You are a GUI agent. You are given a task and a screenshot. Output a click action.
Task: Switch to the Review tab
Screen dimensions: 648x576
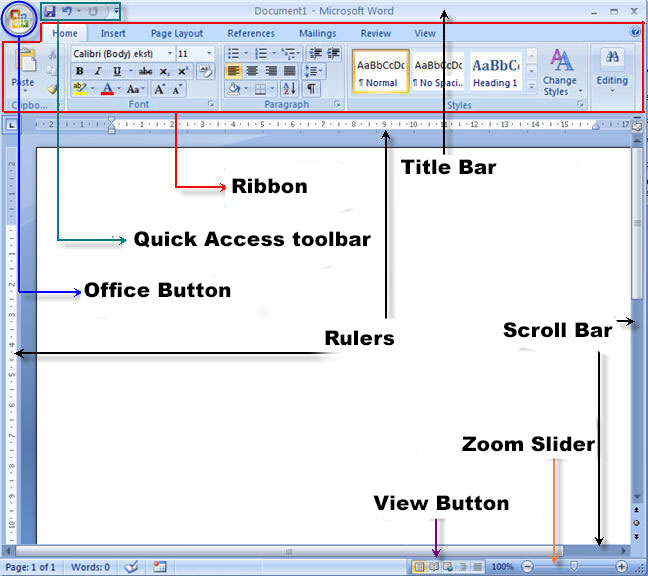[375, 33]
